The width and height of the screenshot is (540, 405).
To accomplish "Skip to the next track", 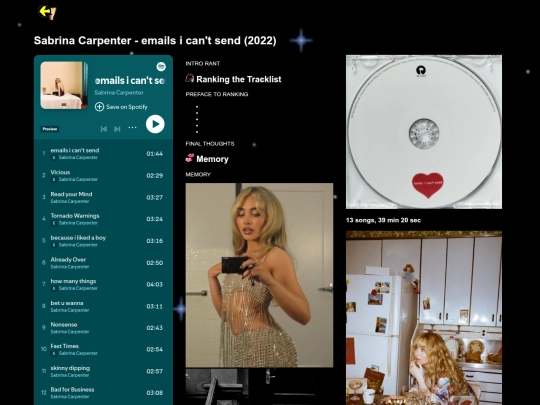I will pos(117,129).
